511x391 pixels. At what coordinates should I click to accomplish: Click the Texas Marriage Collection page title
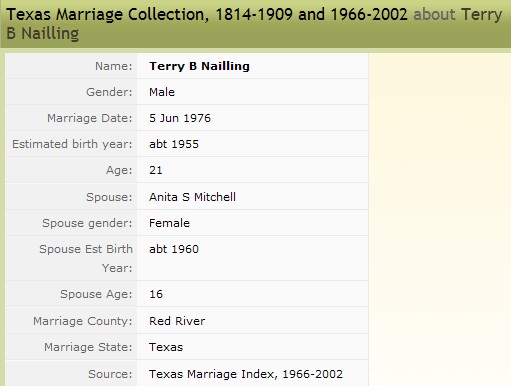(x=254, y=24)
